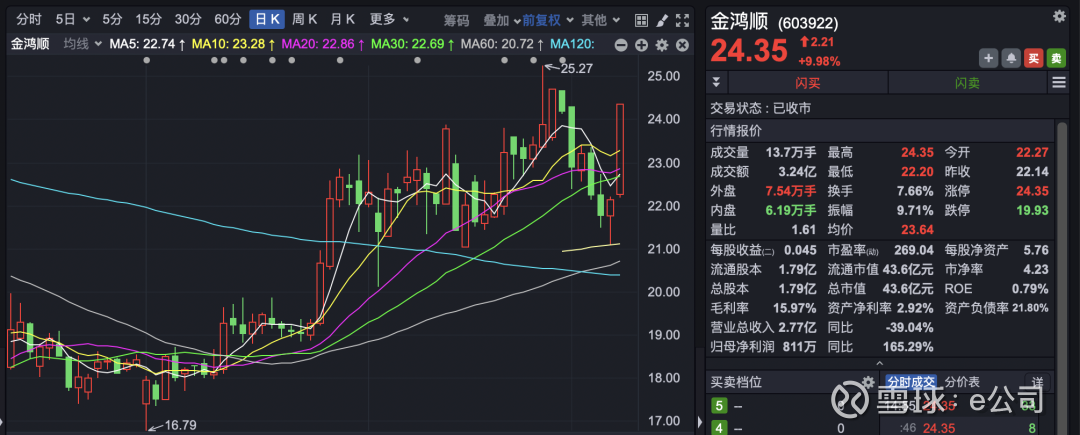Click the 换手 7.66% value
Viewport: 1080px width, 435px height.
[914, 191]
